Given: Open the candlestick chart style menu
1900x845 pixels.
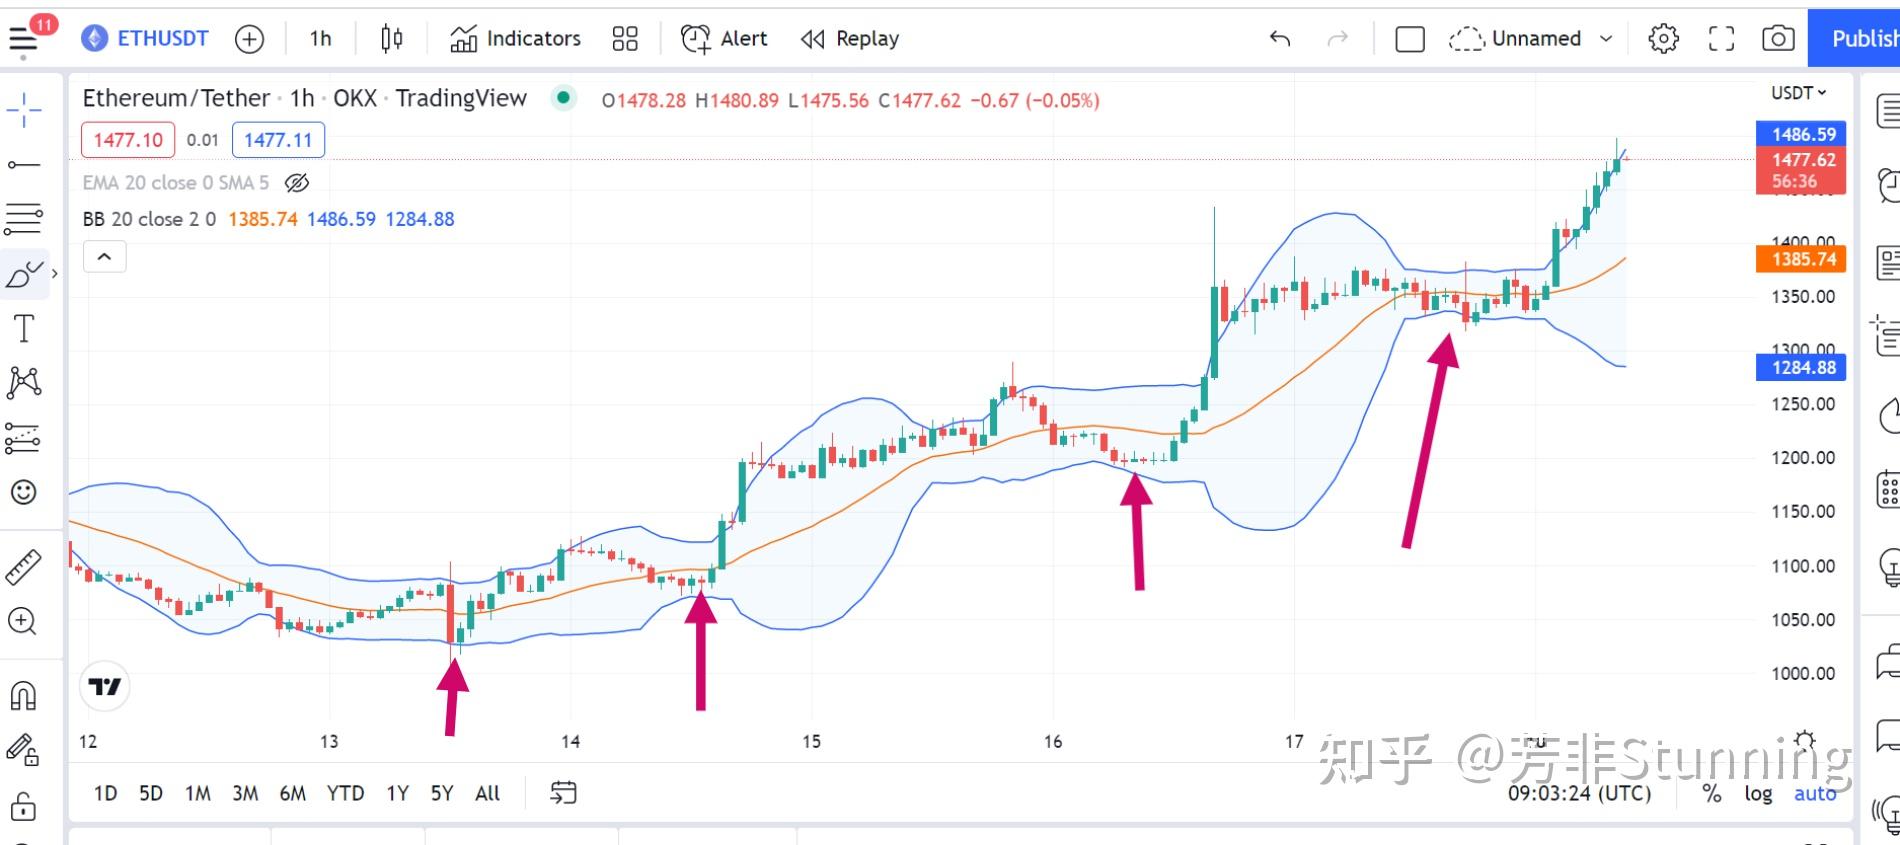Looking at the screenshot, I should click(x=392, y=38).
